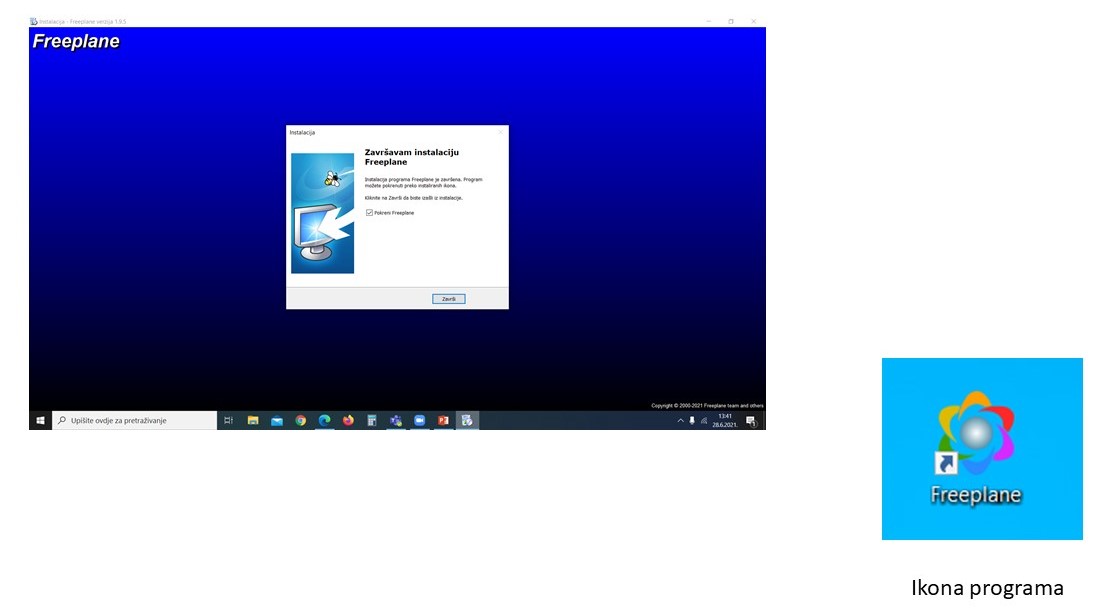Launch Google Chrome from the taskbar
1109x616 pixels.
[x=301, y=420]
